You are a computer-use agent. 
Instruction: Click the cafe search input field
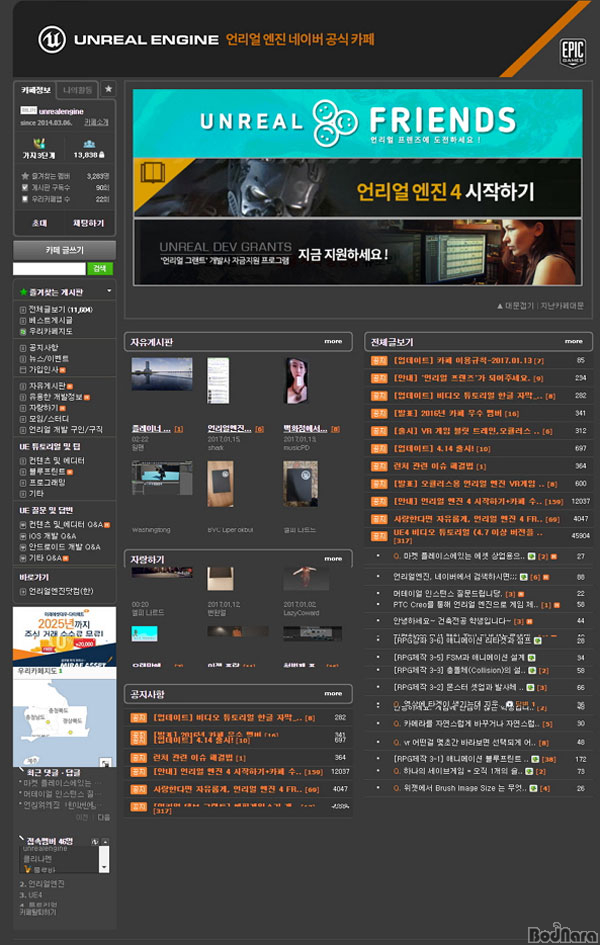click(x=49, y=268)
